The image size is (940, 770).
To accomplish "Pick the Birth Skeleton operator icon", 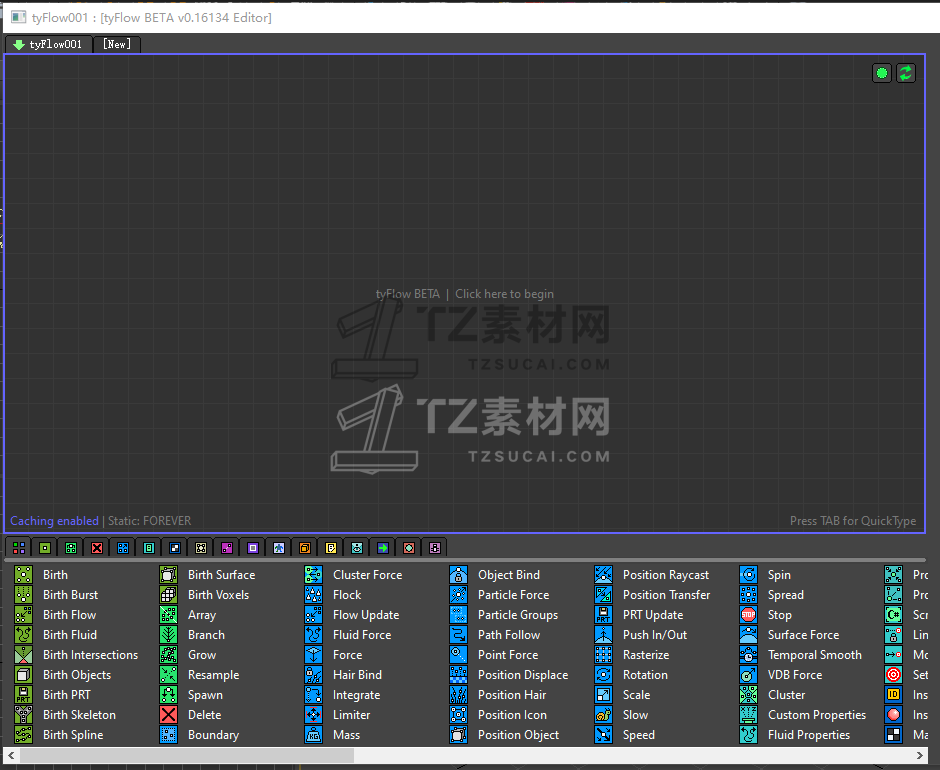I will click(23, 715).
